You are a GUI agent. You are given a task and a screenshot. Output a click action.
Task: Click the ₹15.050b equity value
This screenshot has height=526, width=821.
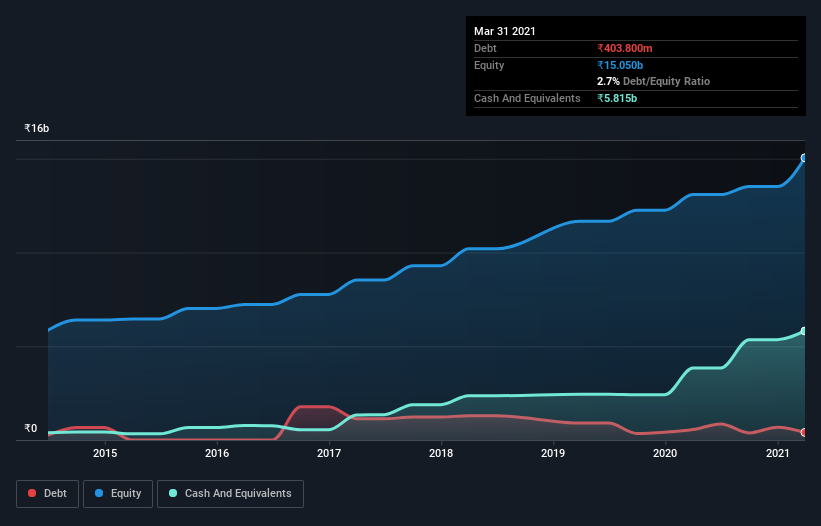click(620, 65)
